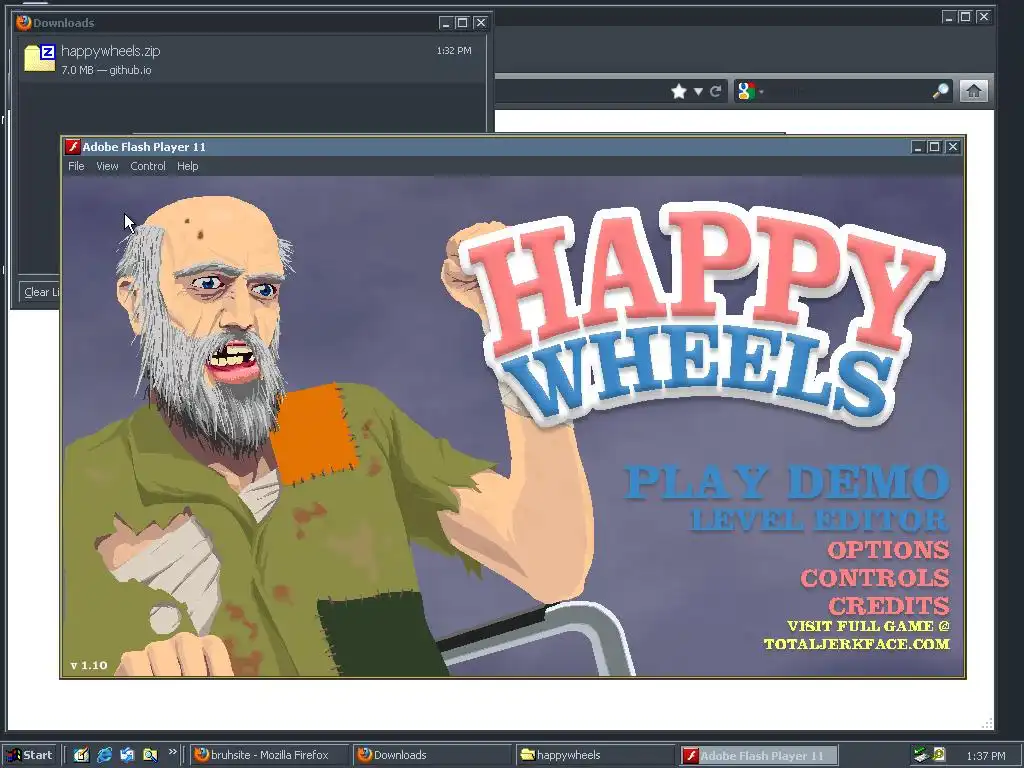Image resolution: width=1024 pixels, height=768 pixels.
Task: Go to the Firefox home page button
Action: click(x=974, y=91)
